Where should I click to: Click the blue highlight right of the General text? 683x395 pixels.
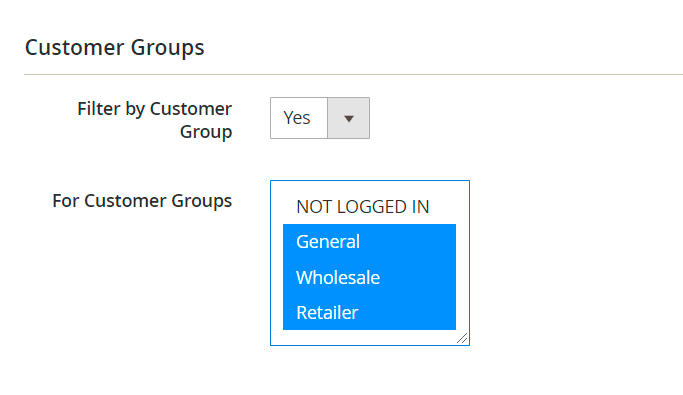(408, 242)
